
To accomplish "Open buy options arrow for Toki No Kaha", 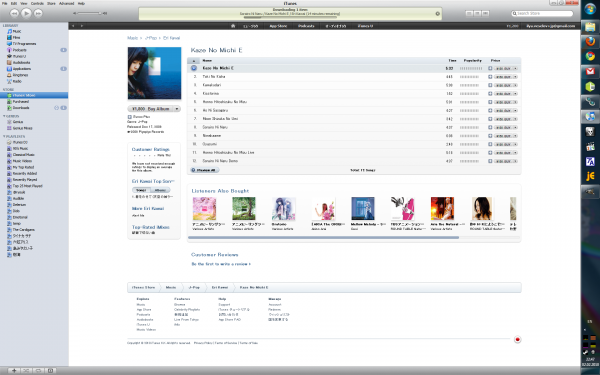I will click(x=515, y=77).
